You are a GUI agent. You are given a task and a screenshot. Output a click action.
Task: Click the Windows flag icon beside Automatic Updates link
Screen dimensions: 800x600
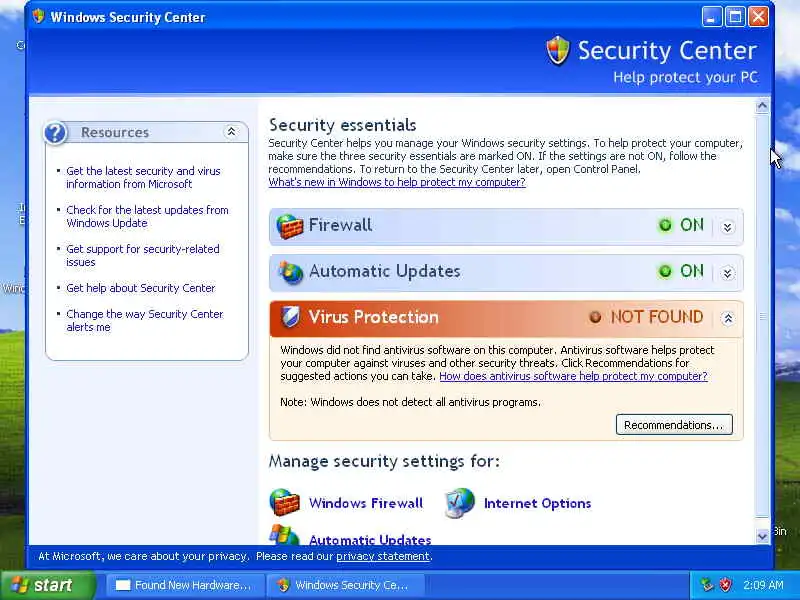coord(284,534)
